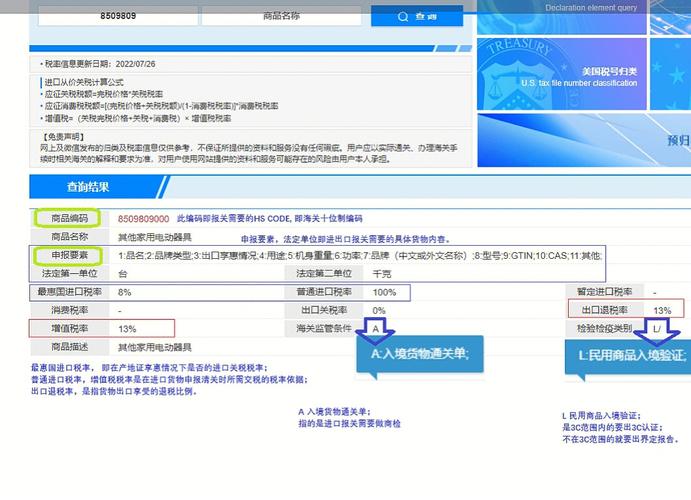Click the HS code input field showing 8509809
Image resolution: width=691 pixels, height=500 pixels.
point(118,16)
